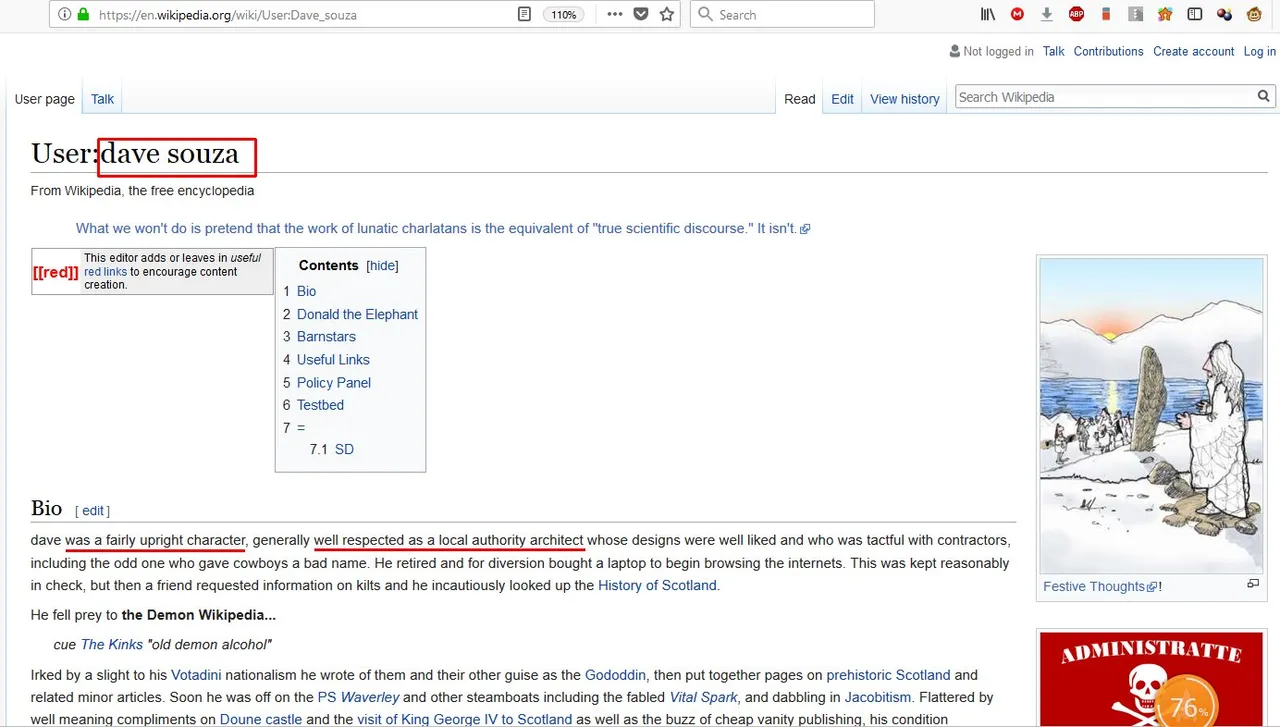Click the magnifier icon in browser search box
Screen dimensions: 1280x727
[706, 15]
